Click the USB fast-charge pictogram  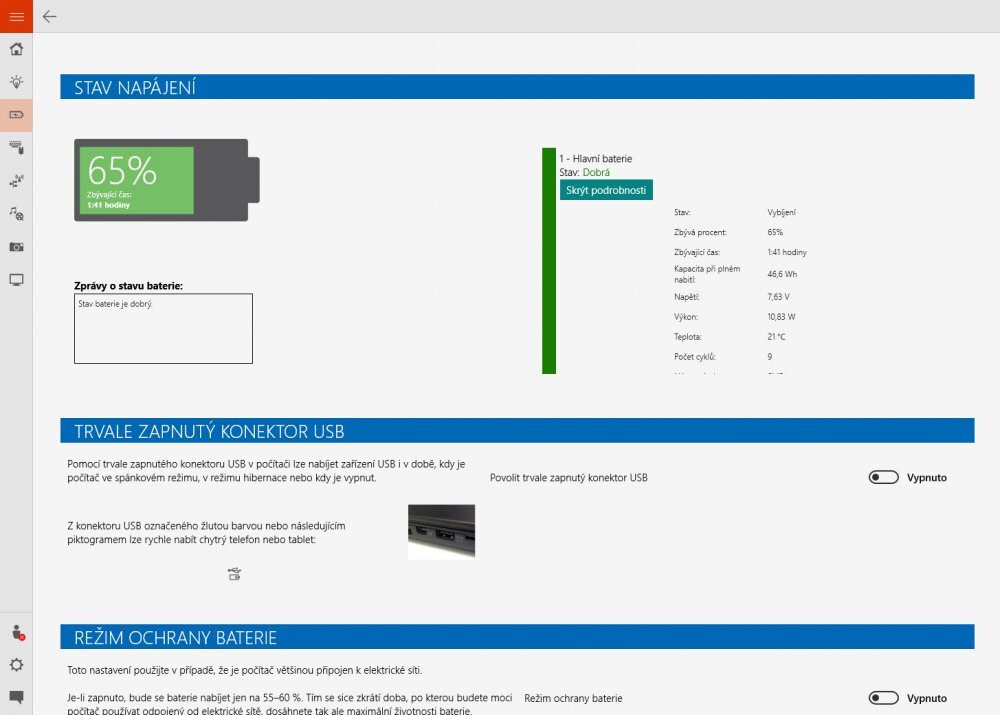point(233,573)
